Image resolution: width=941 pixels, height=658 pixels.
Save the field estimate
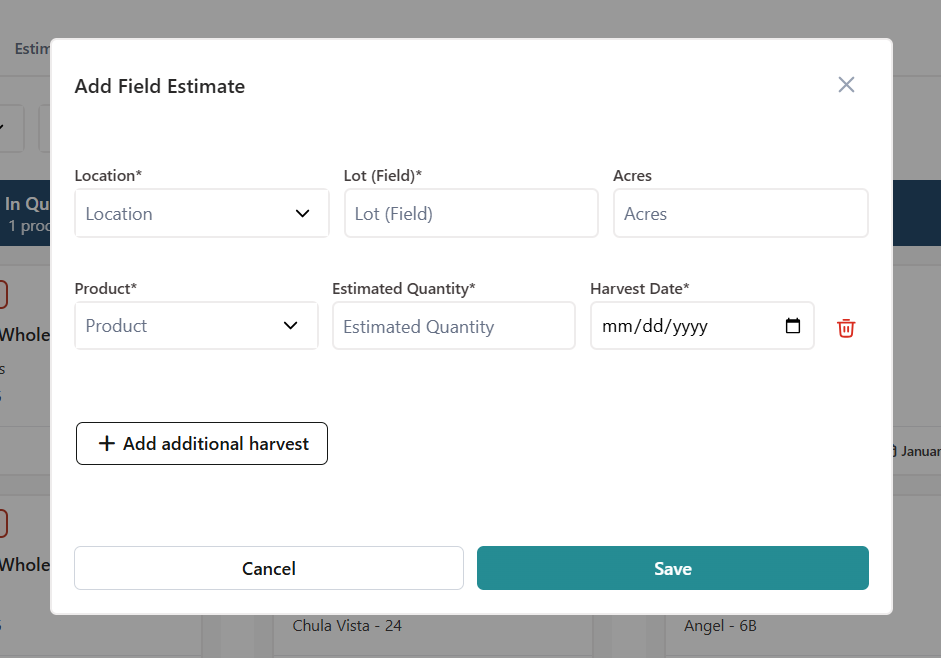(672, 568)
